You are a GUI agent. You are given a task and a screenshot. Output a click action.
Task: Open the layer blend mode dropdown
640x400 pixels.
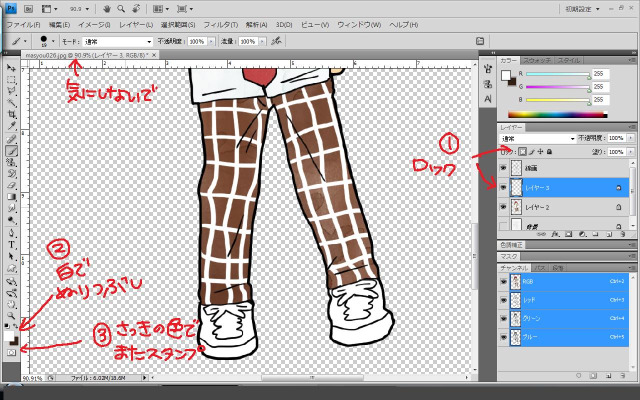(x=538, y=138)
